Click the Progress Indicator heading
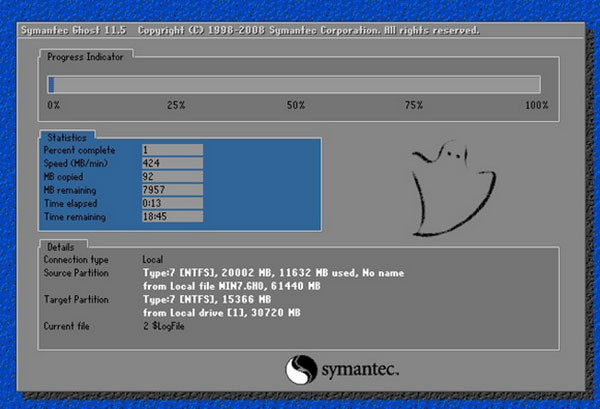Image resolution: width=600 pixels, height=409 pixels. click(x=84, y=58)
